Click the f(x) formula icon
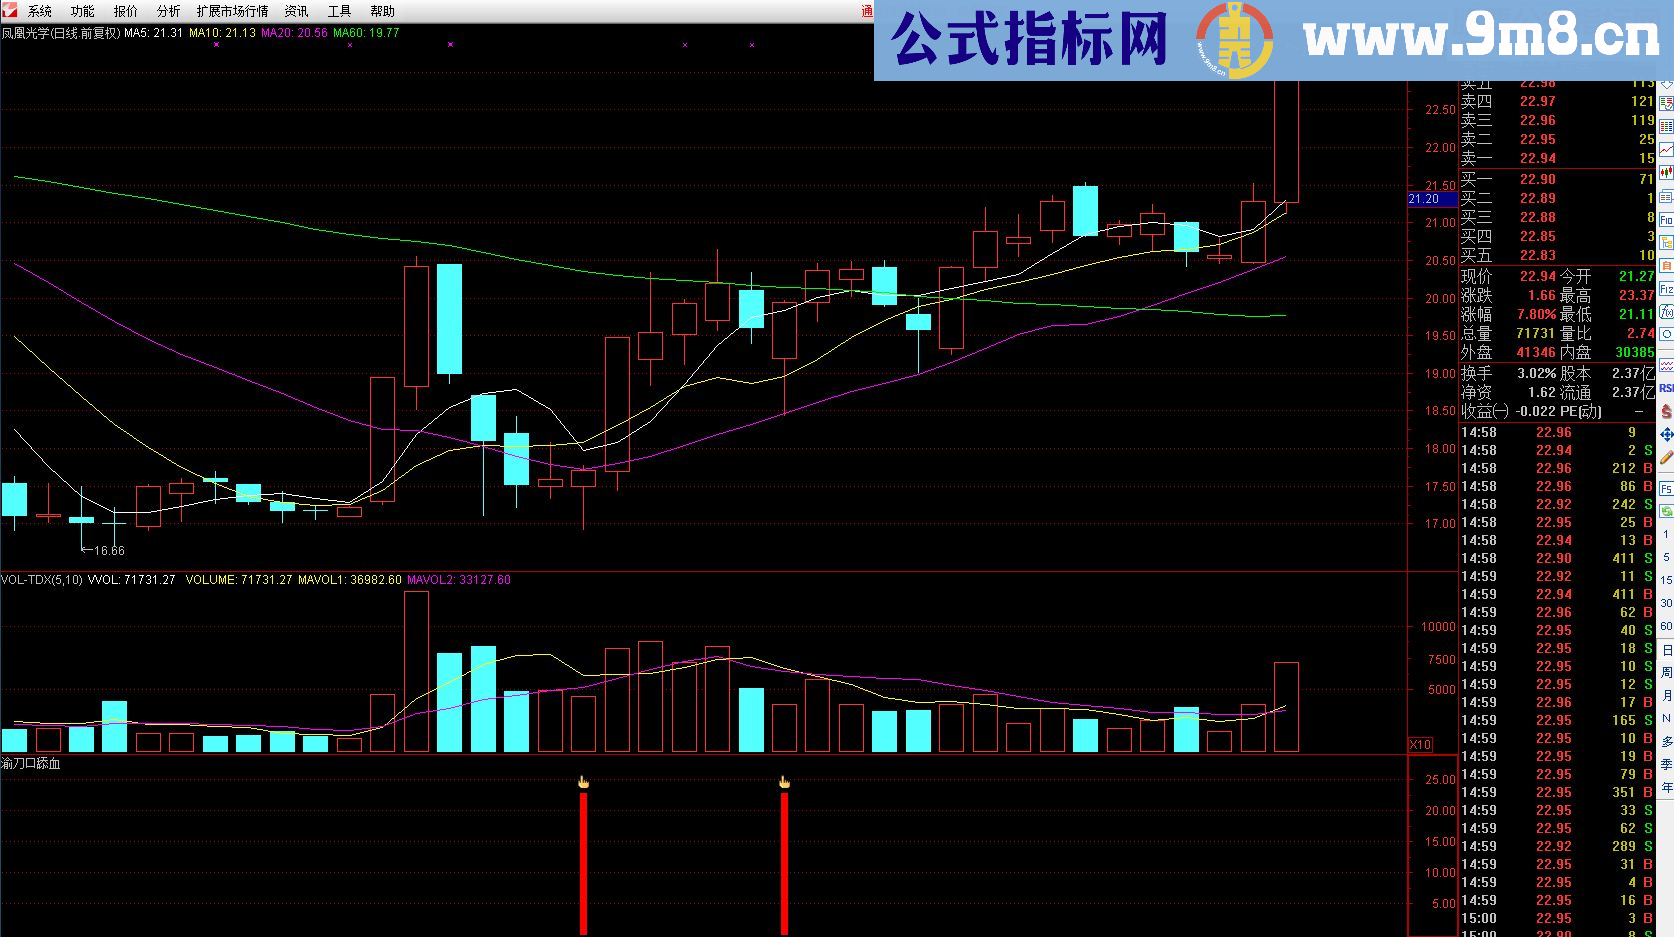Screen dimensions: 1674x937 [x=1666, y=312]
